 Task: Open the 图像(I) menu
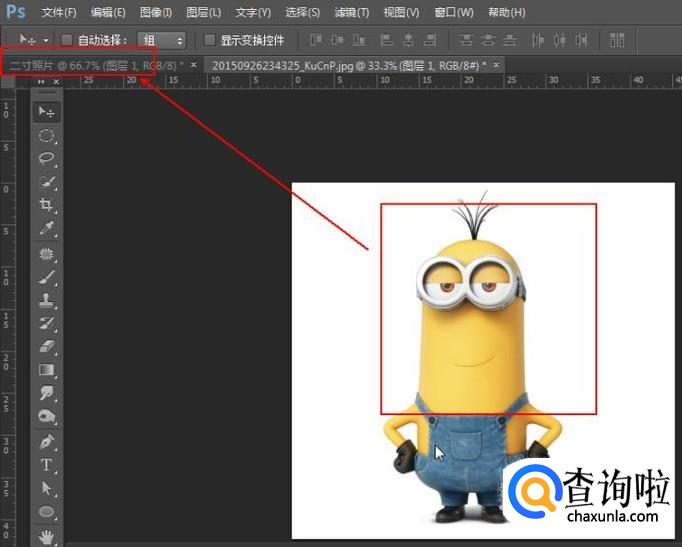coord(155,13)
